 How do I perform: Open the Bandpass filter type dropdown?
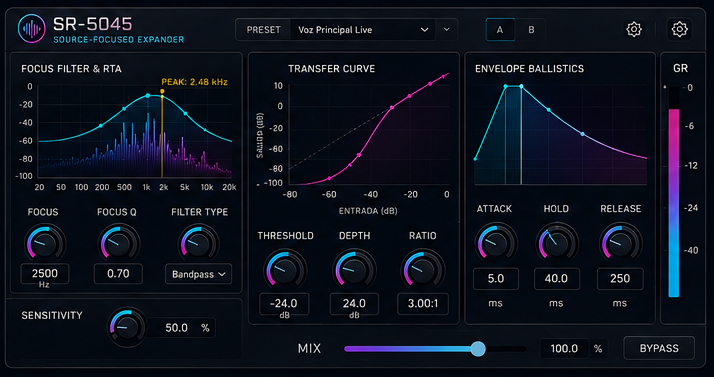click(x=199, y=274)
